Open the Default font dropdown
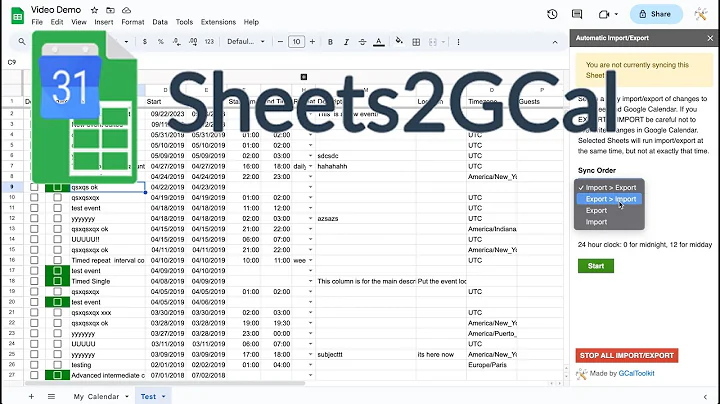720x404 pixels. click(x=246, y=42)
